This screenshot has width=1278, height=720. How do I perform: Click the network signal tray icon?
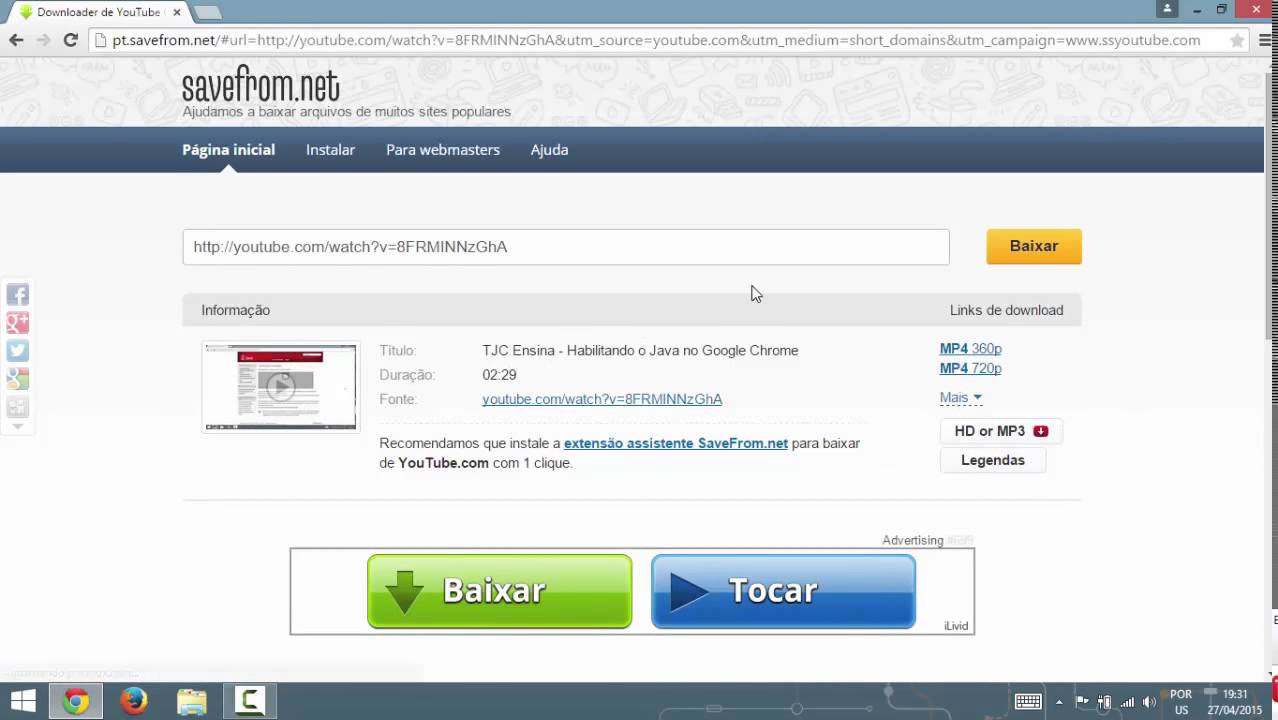click(1128, 702)
